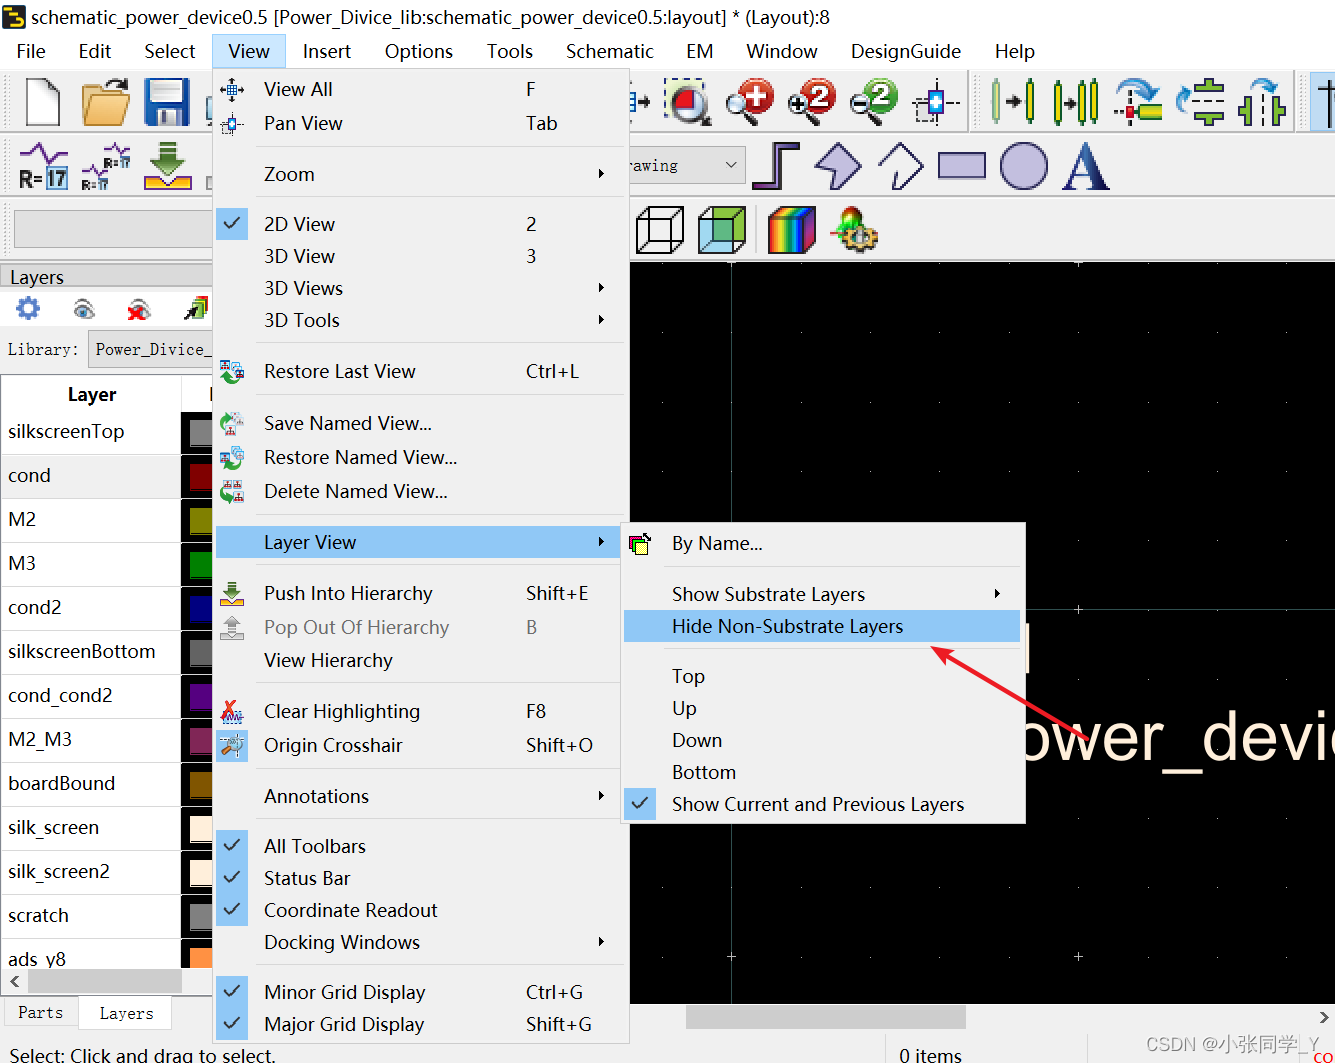Select the rectangle drawing tool
Screen dimensions: 1335x1063
(962, 166)
